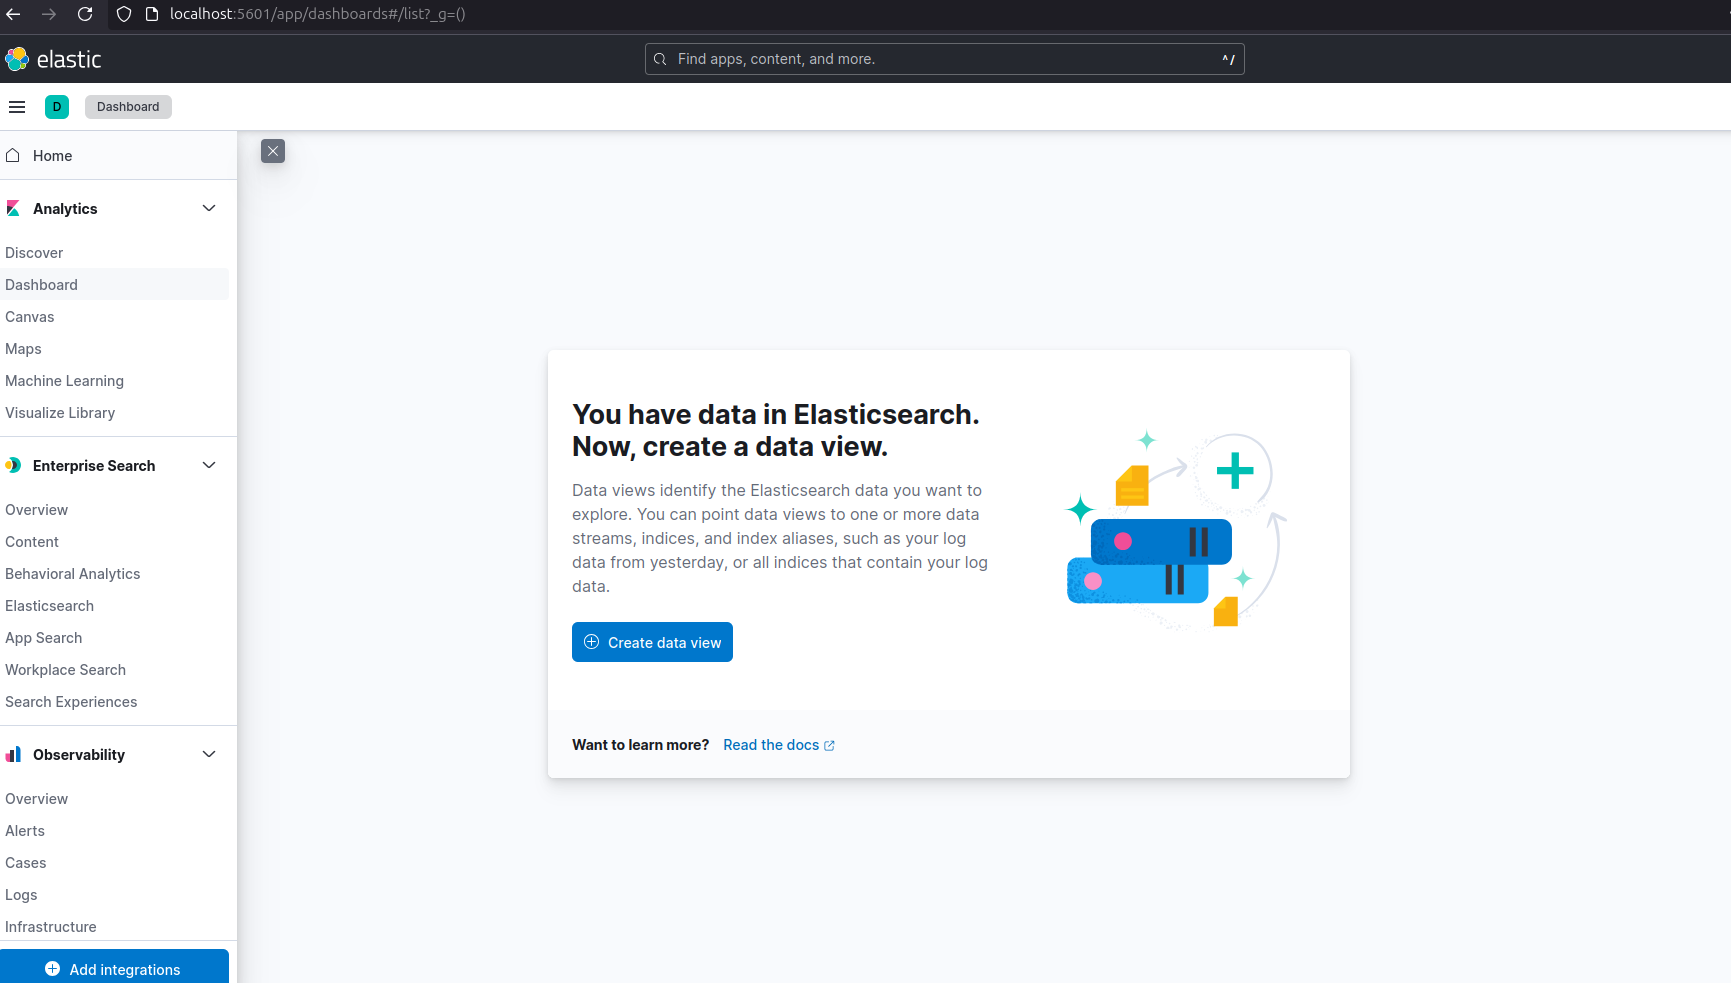Click the Dashboard breadcrumb badge

click(x=128, y=107)
